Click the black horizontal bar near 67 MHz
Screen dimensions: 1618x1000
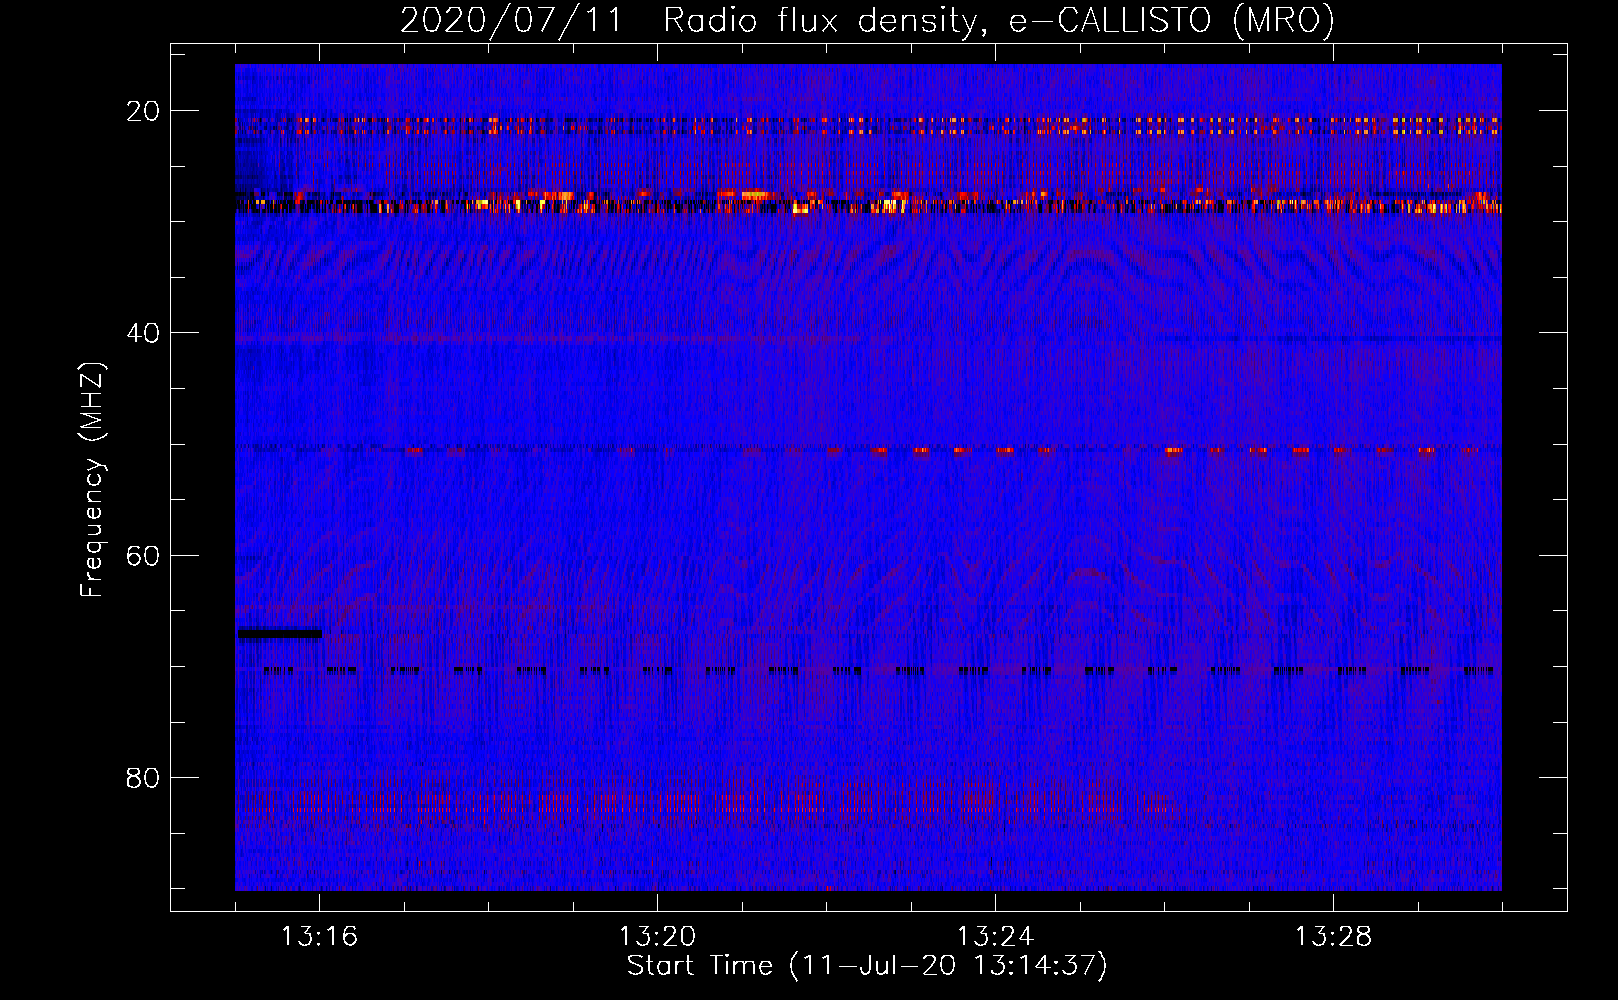tap(280, 633)
